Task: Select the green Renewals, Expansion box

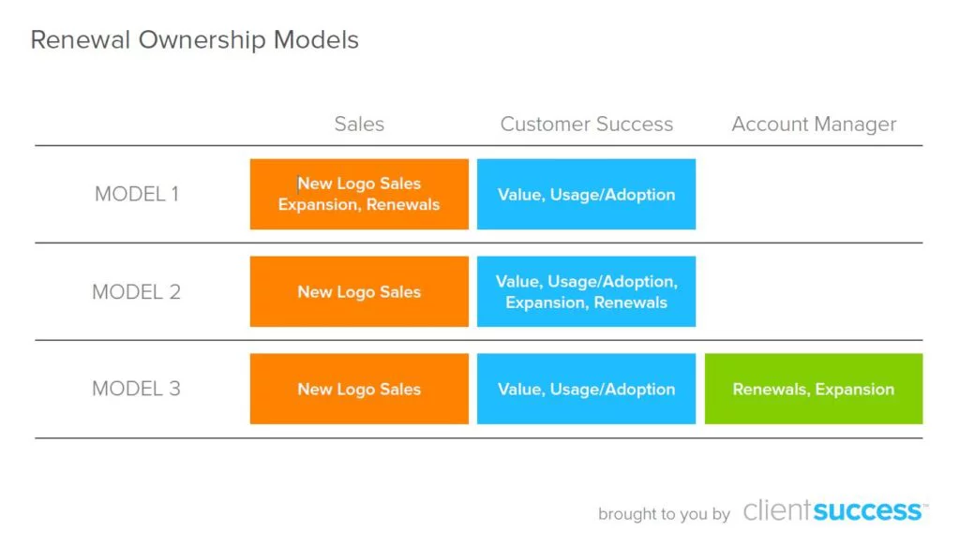Action: point(813,389)
